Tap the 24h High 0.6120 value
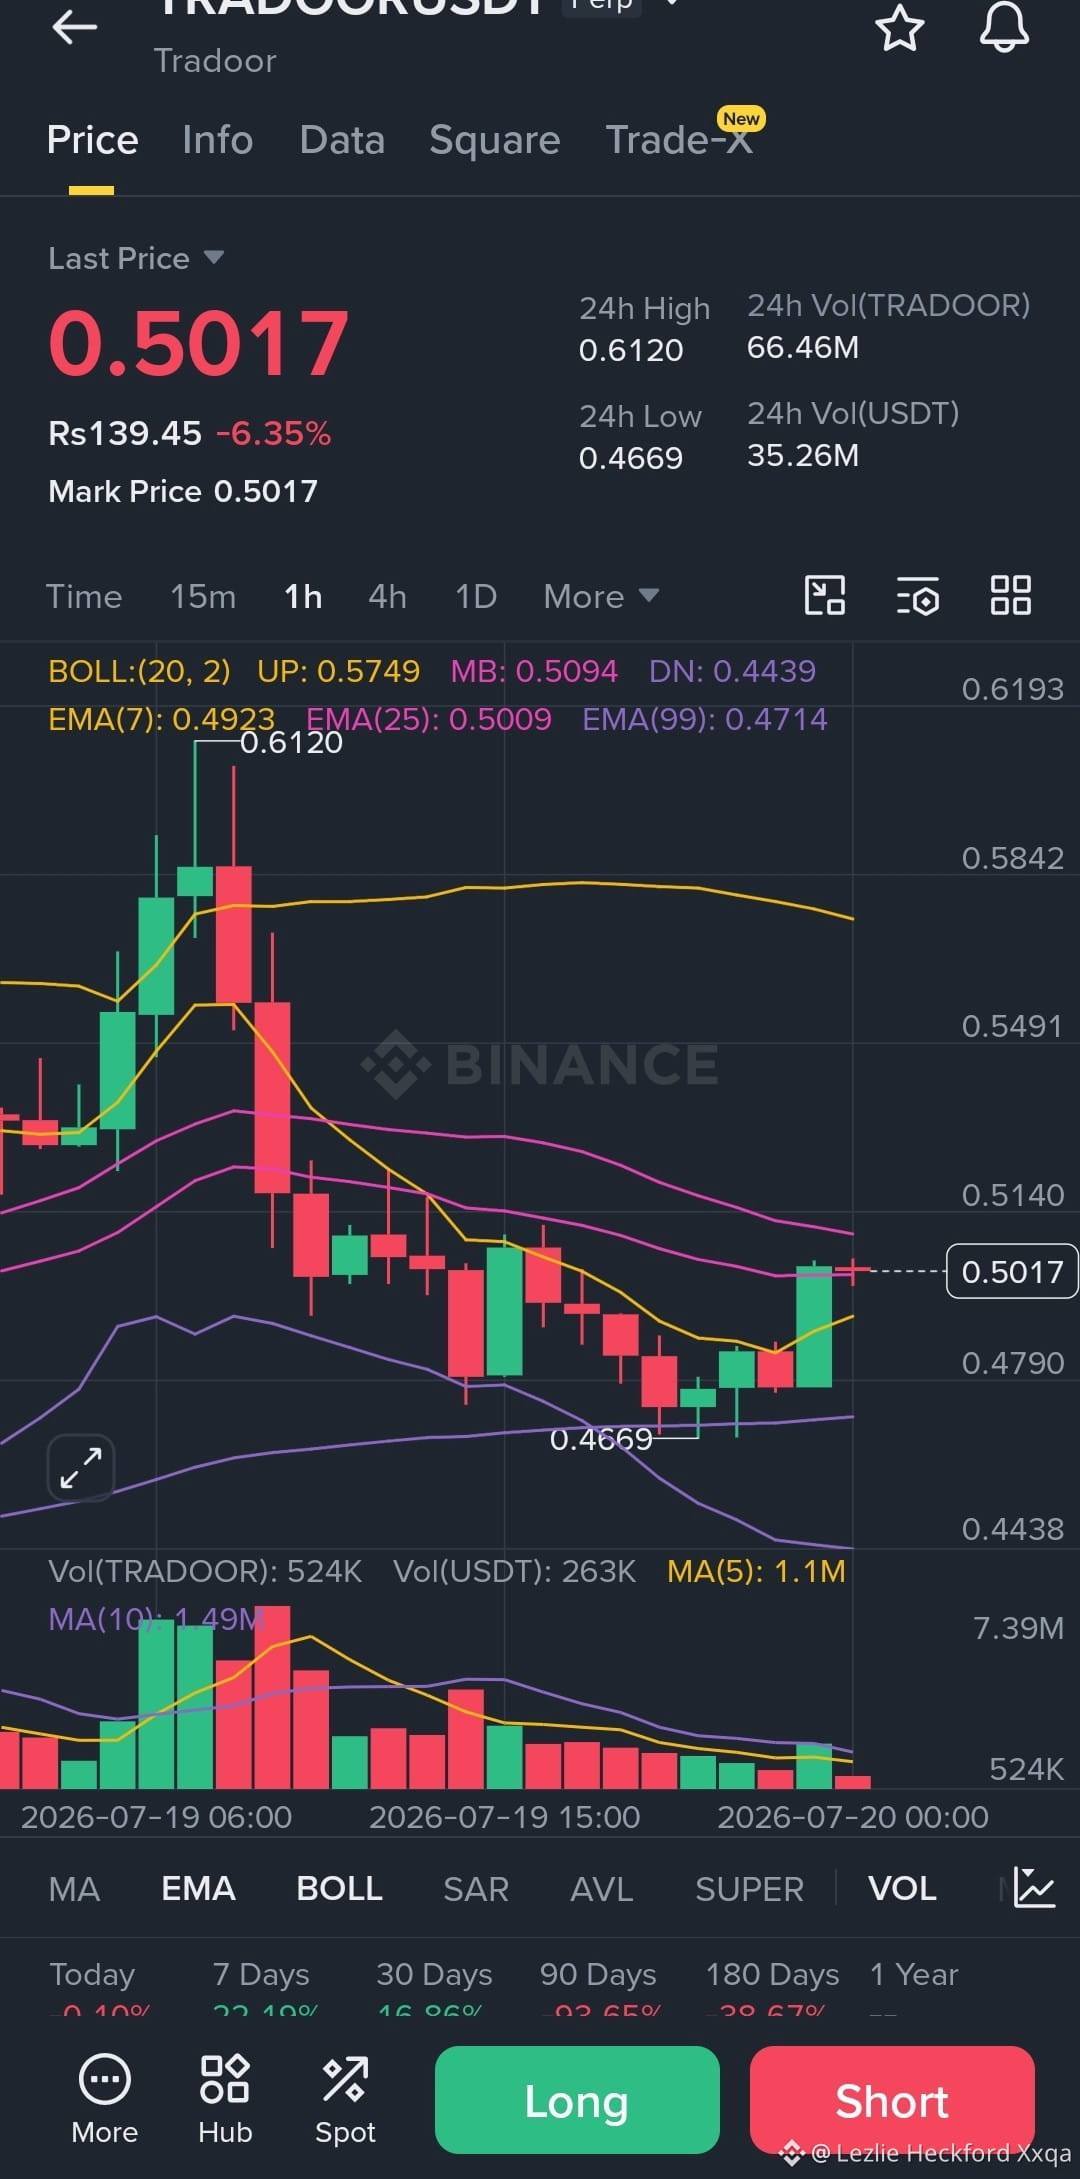This screenshot has width=1080, height=2179. click(631, 350)
